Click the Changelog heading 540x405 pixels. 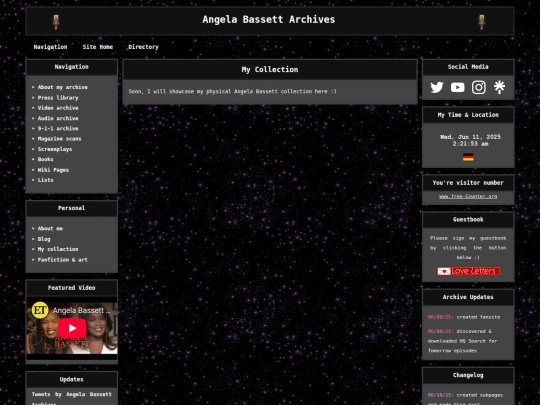[468, 375]
